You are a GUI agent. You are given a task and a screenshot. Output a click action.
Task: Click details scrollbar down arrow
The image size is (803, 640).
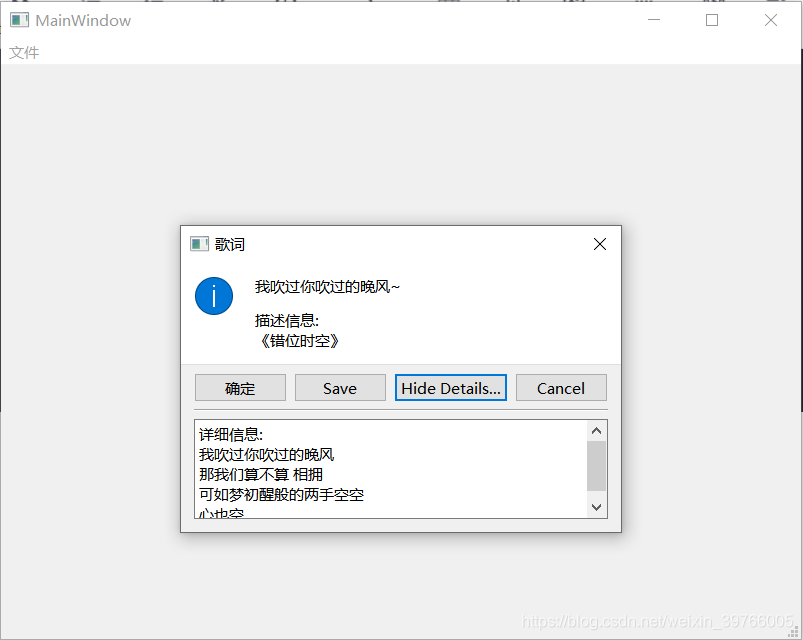pos(596,507)
